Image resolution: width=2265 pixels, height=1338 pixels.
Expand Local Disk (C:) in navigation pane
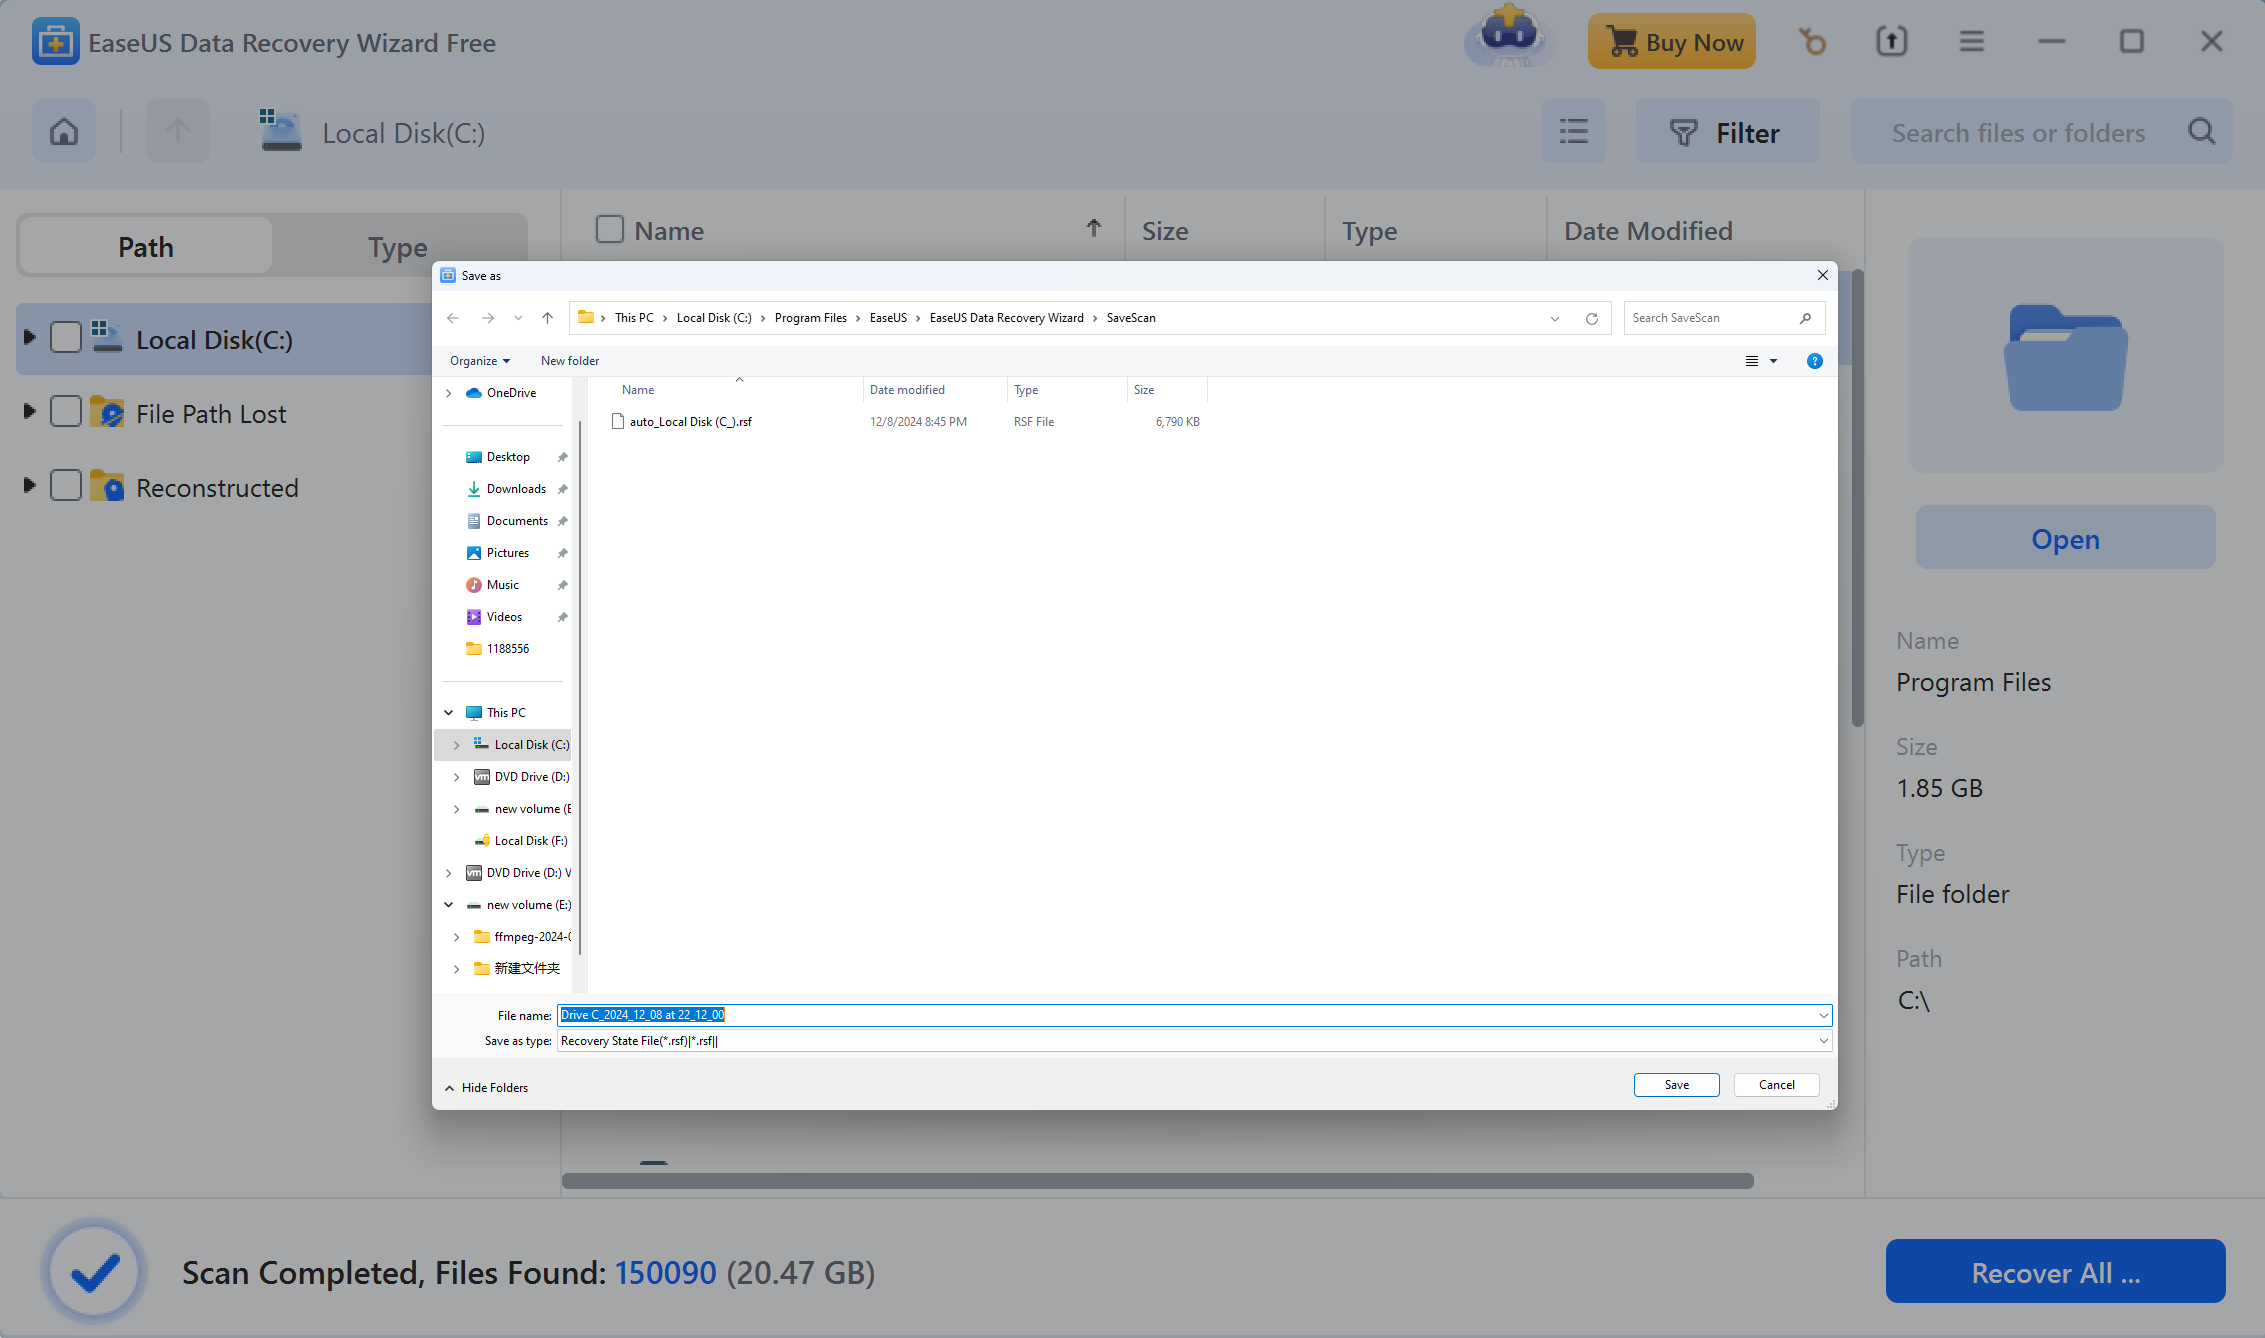[x=457, y=745]
